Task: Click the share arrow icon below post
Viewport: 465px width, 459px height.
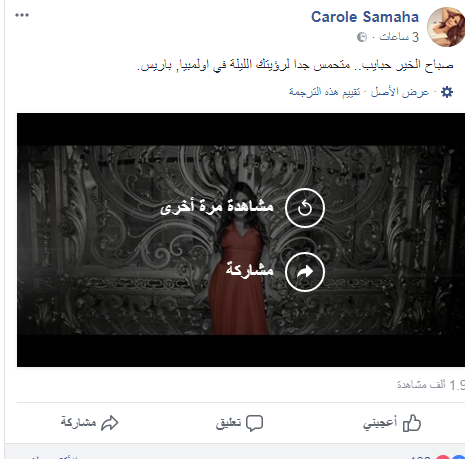Action: coord(110,423)
